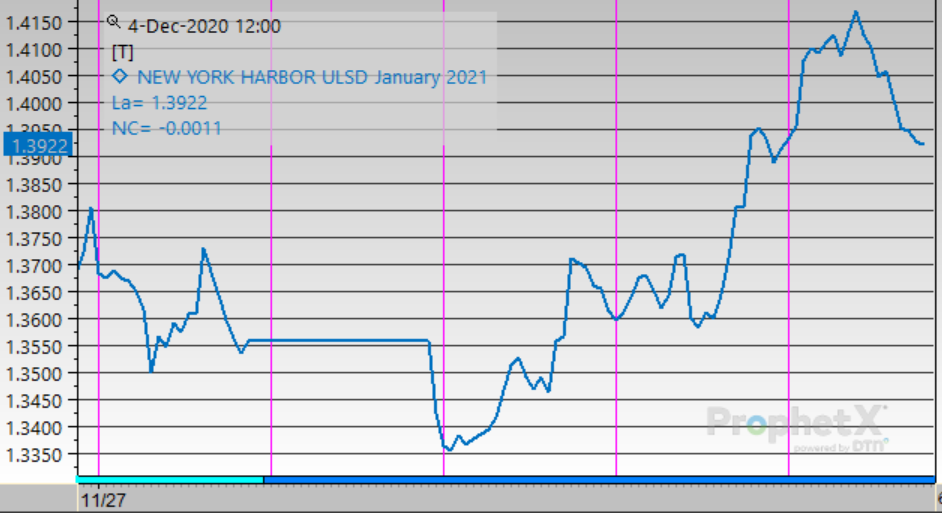Click the 1.3550 price axis label
The image size is (942, 513).
36,346
